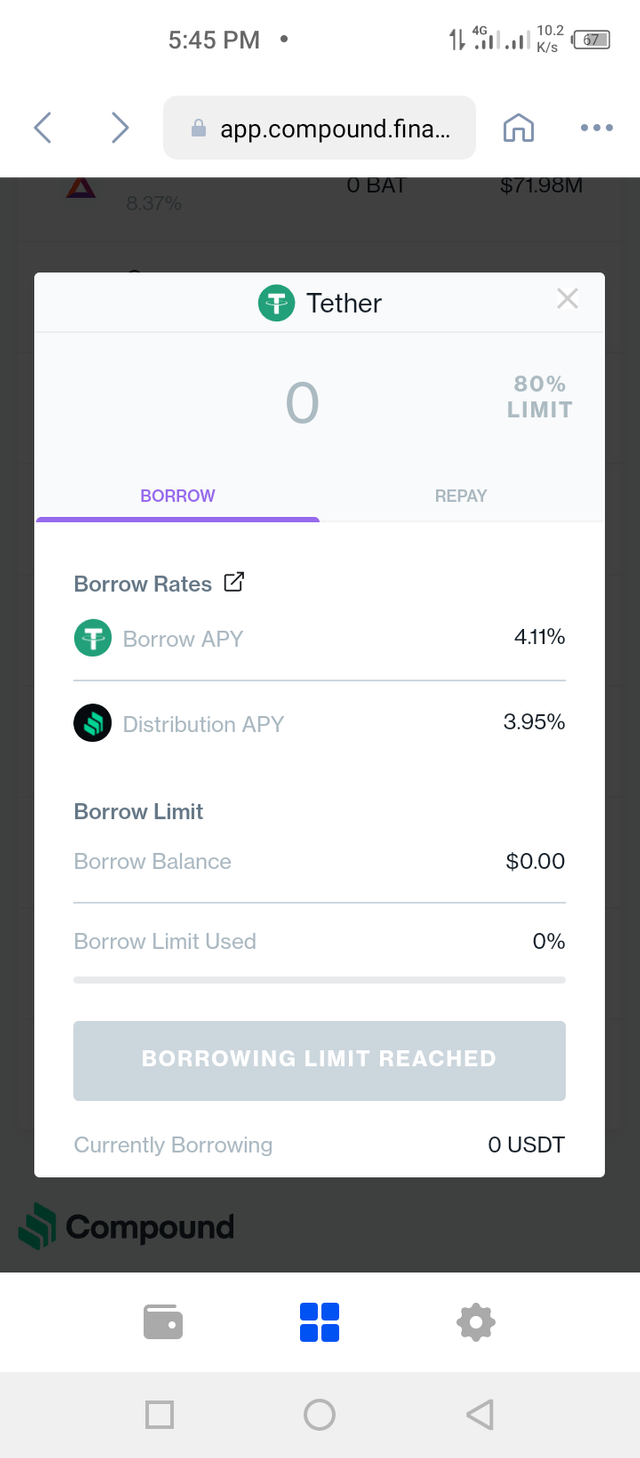Go to browser home icon

pos(518,128)
